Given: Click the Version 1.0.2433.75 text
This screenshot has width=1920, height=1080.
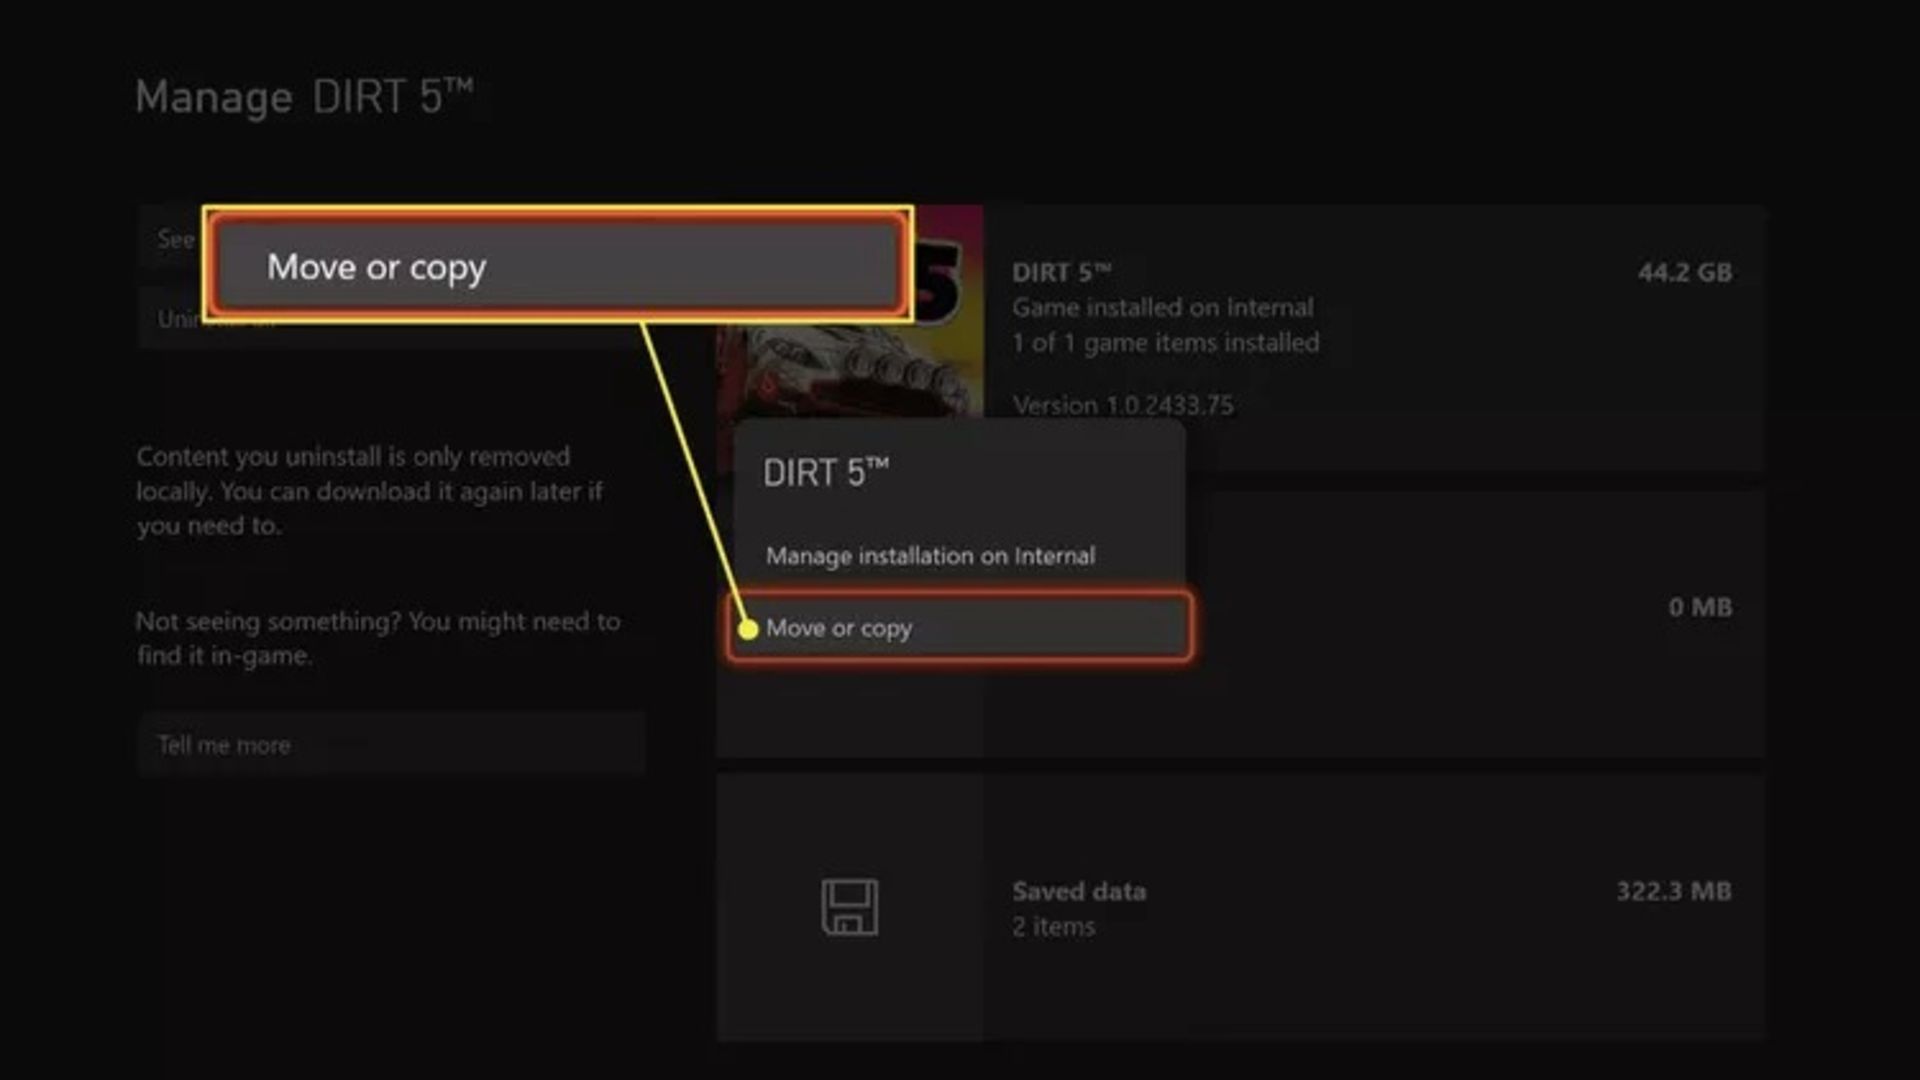Looking at the screenshot, I should click(1122, 405).
